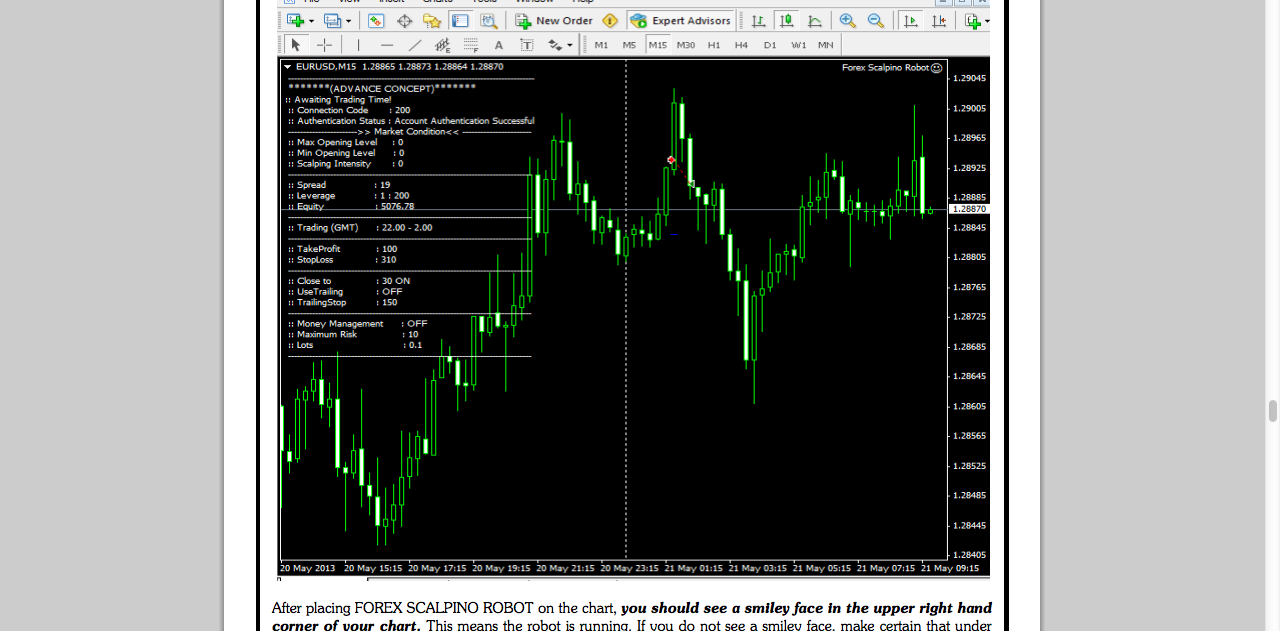This screenshot has width=1280, height=631.
Task: Click the Money Management OFF line
Action: 356,324
